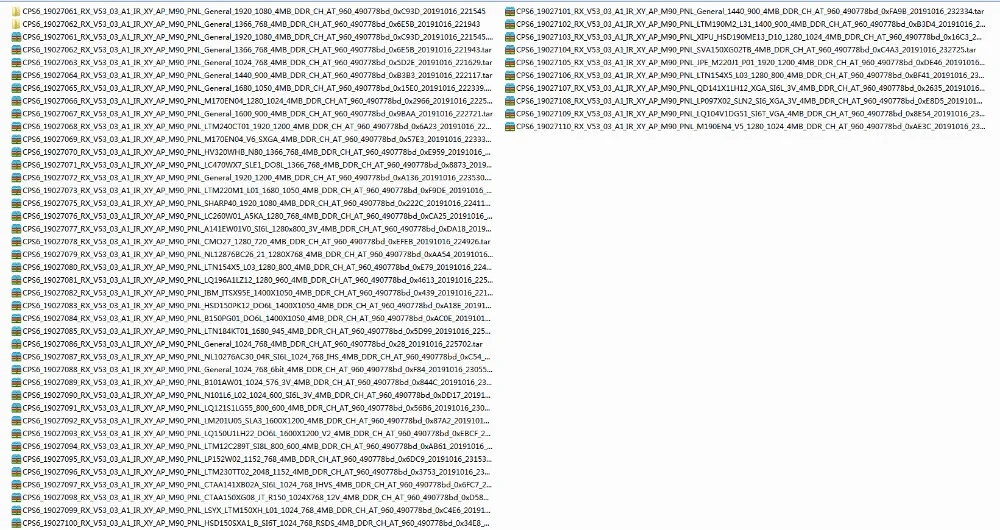This screenshot has height=530, width=1000.
Task: Click archive icon of CPS6_19027110 M190EN4 file
Action: tap(510, 126)
